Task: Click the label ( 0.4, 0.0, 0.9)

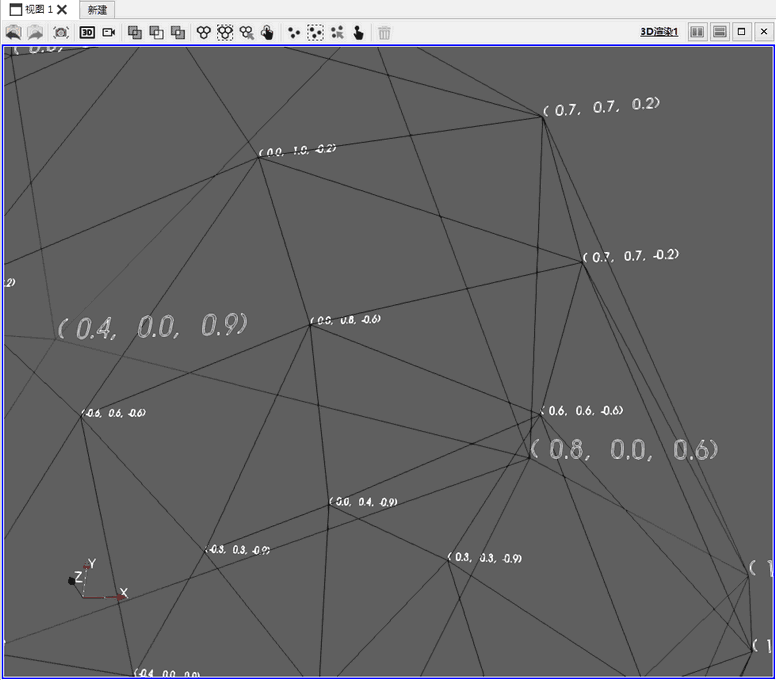Action: pyautogui.click(x=152, y=326)
